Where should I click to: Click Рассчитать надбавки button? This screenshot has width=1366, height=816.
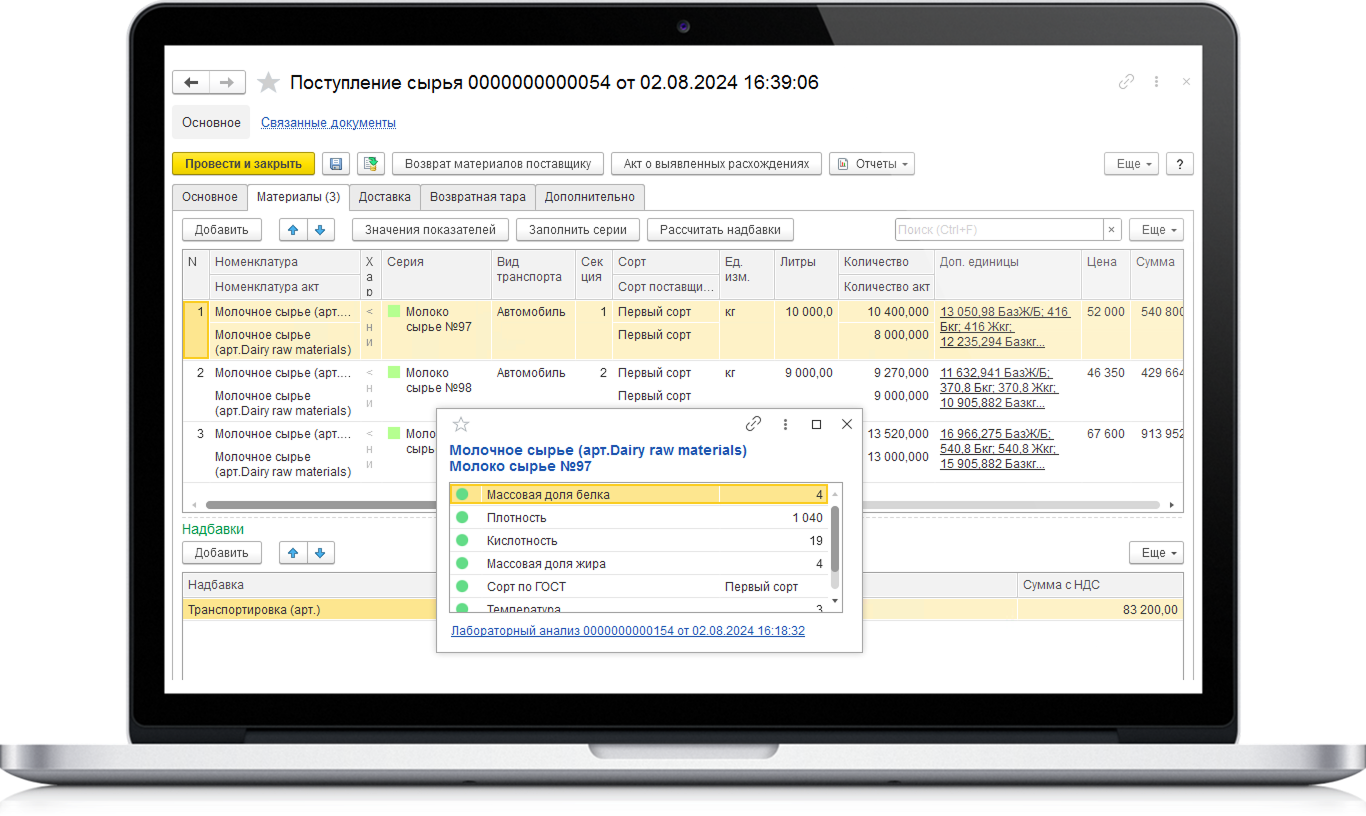click(720, 230)
